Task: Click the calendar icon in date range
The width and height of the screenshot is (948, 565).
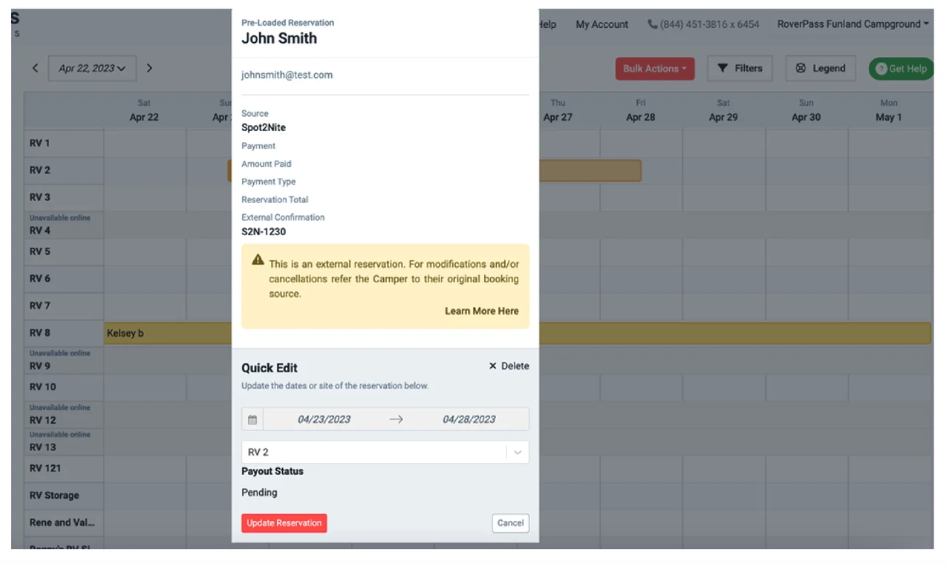Action: coord(253,419)
